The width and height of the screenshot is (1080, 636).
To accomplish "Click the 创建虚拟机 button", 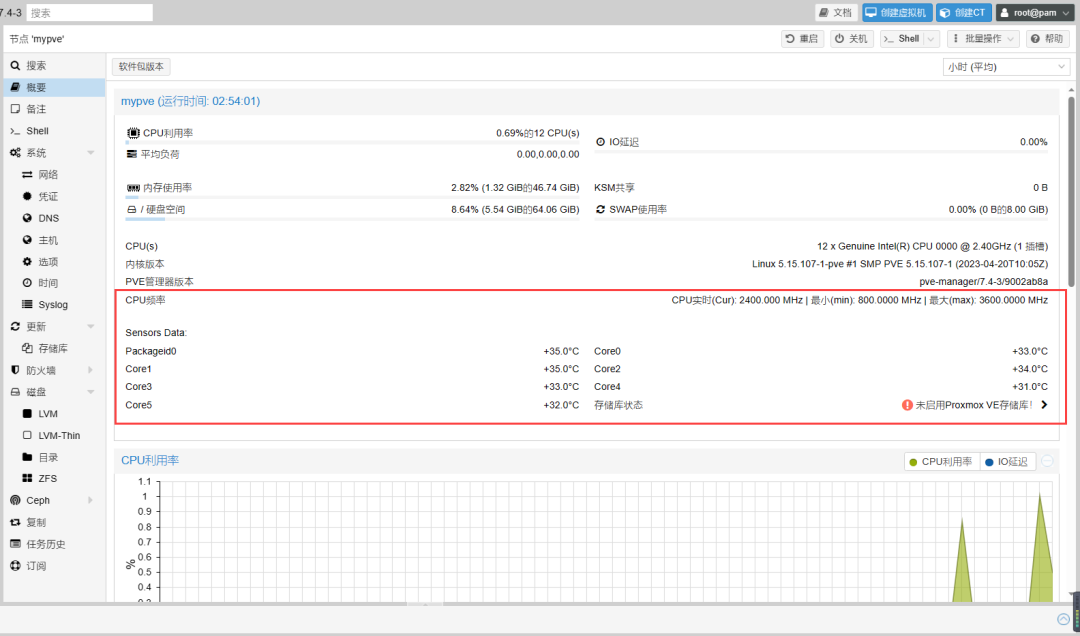I will pyautogui.click(x=898, y=13).
